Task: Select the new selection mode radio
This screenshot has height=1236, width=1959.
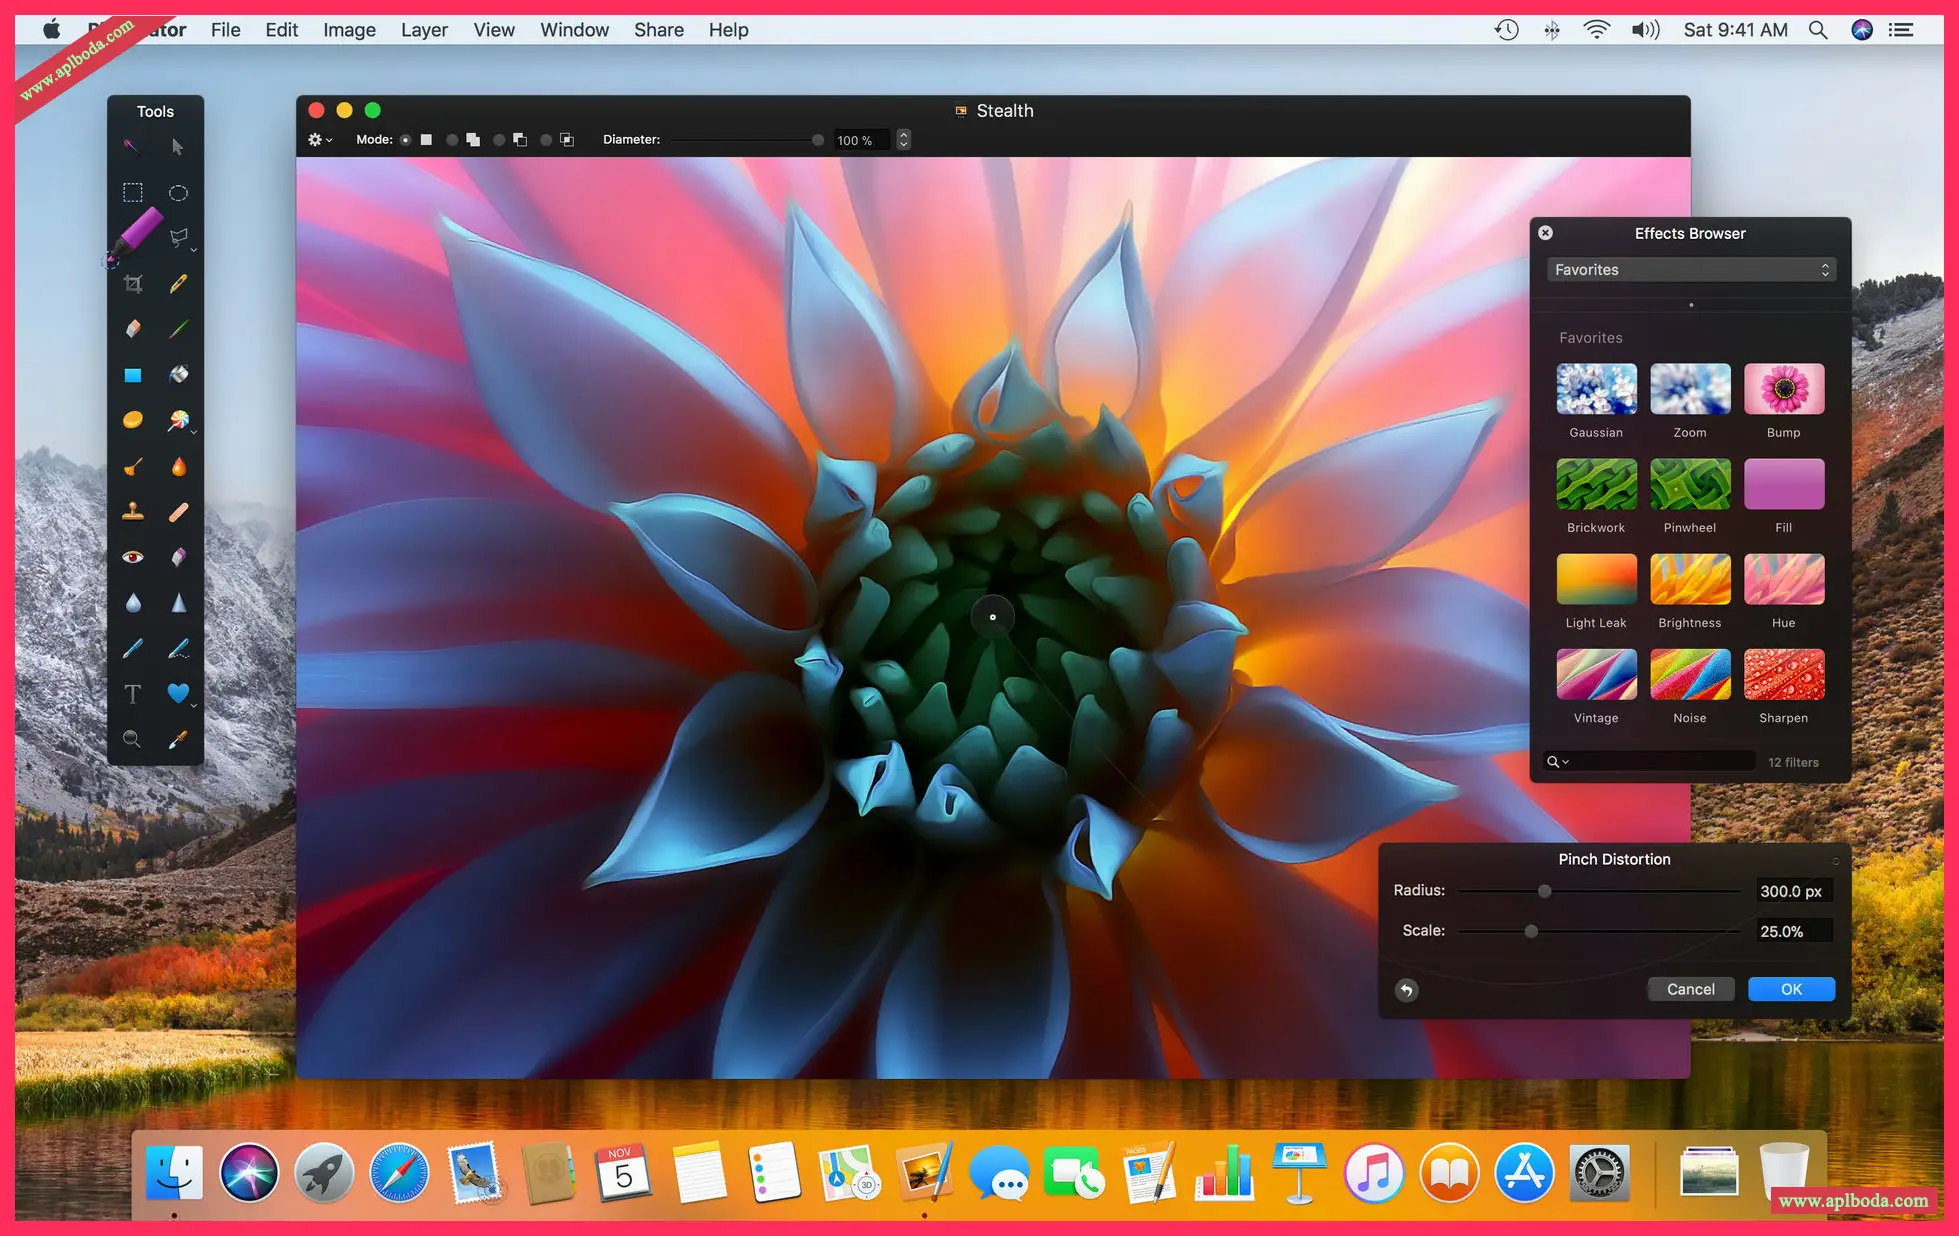Action: (x=406, y=140)
